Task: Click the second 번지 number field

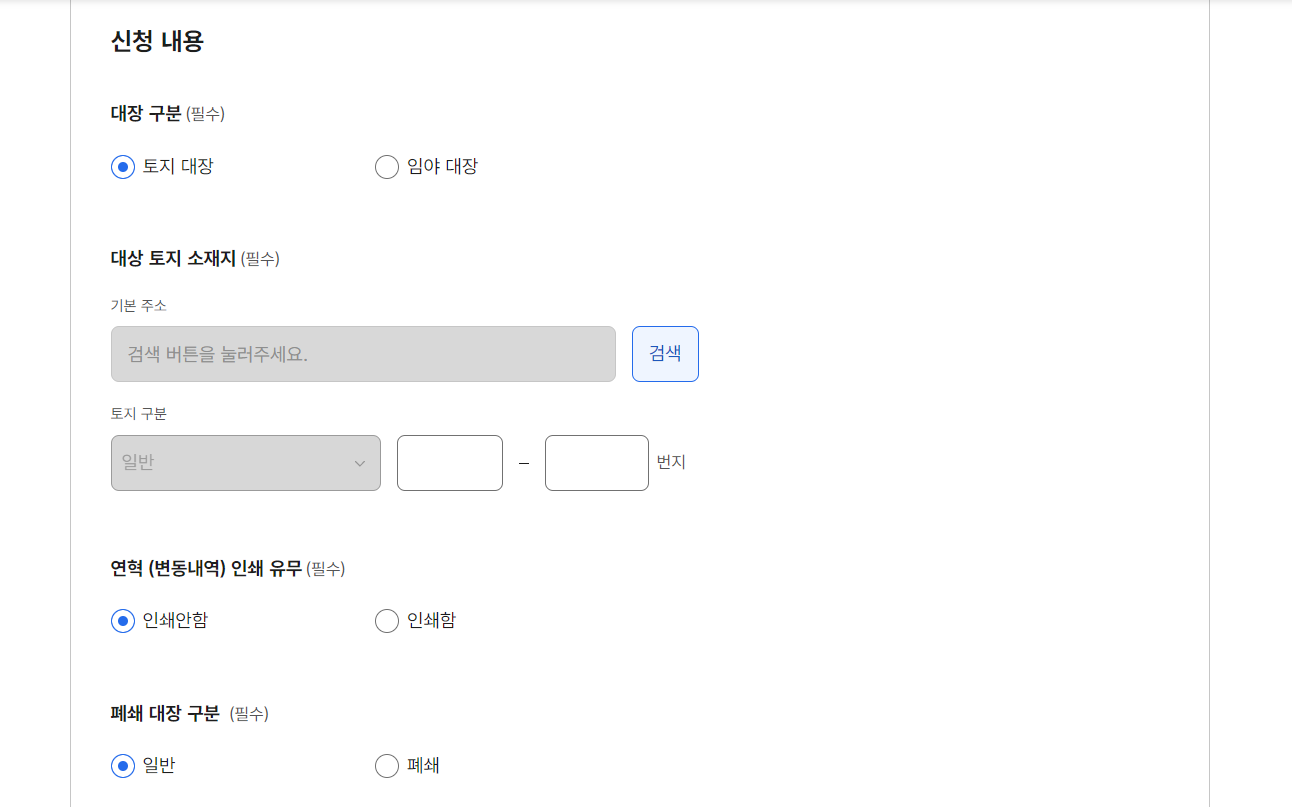Action: coord(596,462)
